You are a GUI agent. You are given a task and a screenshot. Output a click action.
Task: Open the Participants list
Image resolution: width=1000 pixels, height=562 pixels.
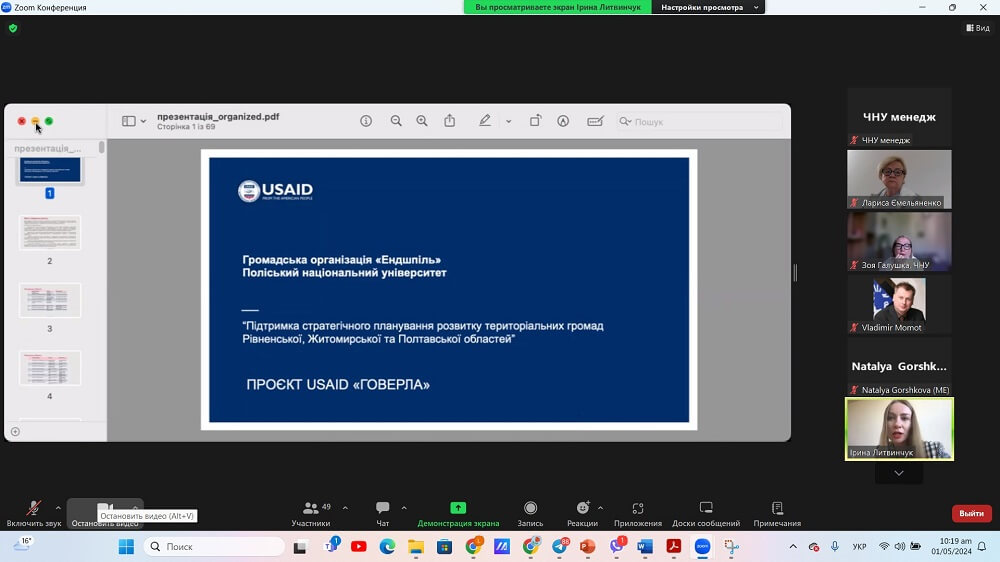point(310,512)
